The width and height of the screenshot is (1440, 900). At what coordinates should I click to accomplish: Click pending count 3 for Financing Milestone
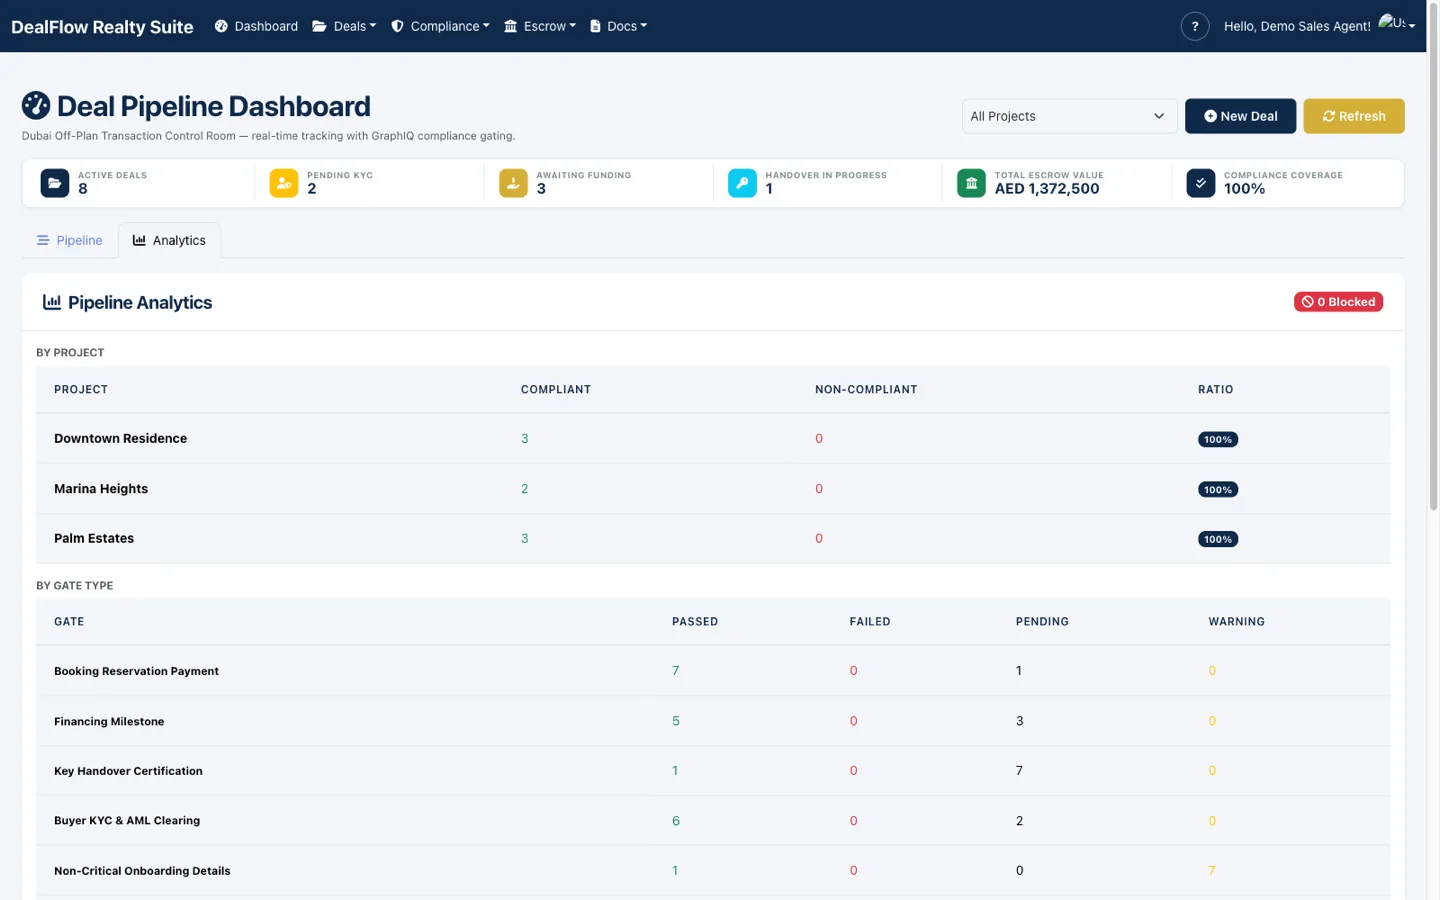pyautogui.click(x=1020, y=720)
